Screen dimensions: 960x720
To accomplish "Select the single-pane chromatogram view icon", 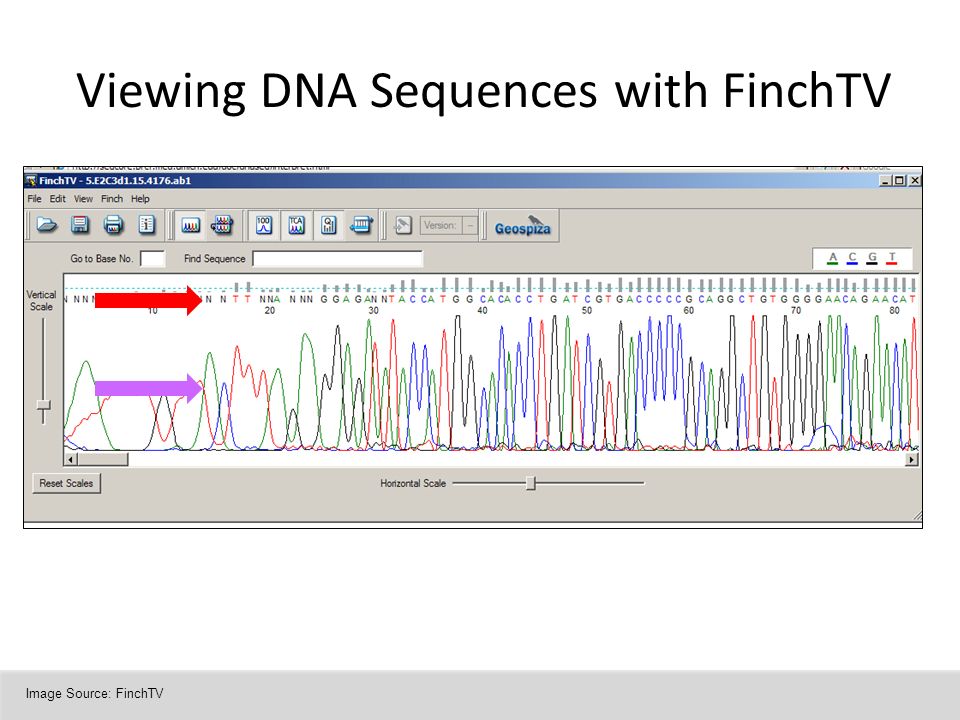I will click(x=190, y=225).
